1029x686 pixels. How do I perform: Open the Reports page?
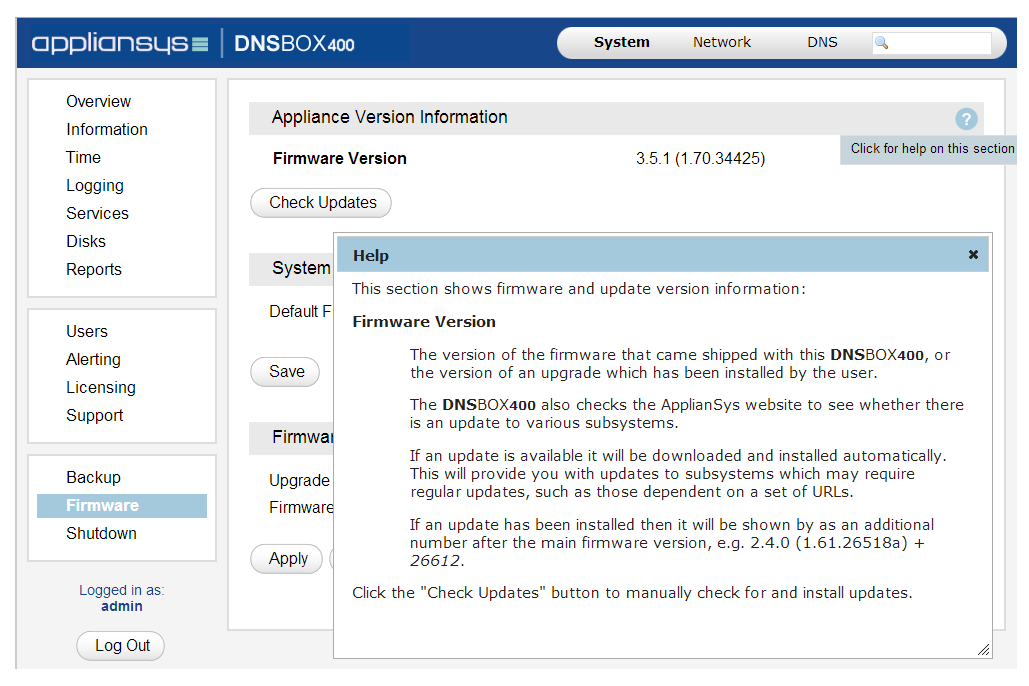pyautogui.click(x=94, y=270)
